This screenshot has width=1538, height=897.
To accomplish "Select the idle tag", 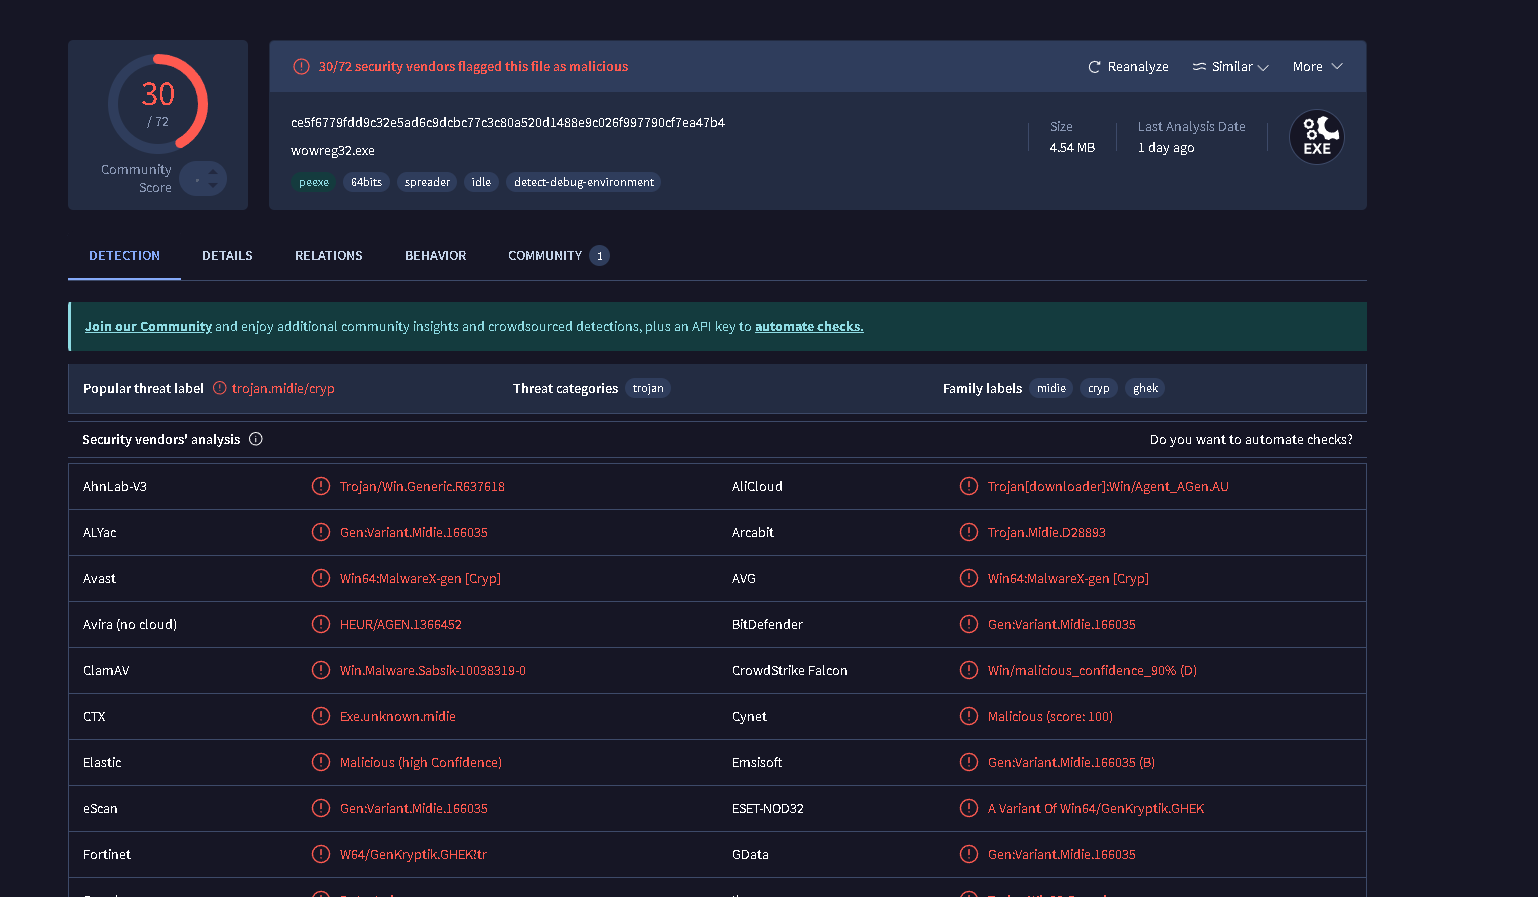I will tap(481, 182).
